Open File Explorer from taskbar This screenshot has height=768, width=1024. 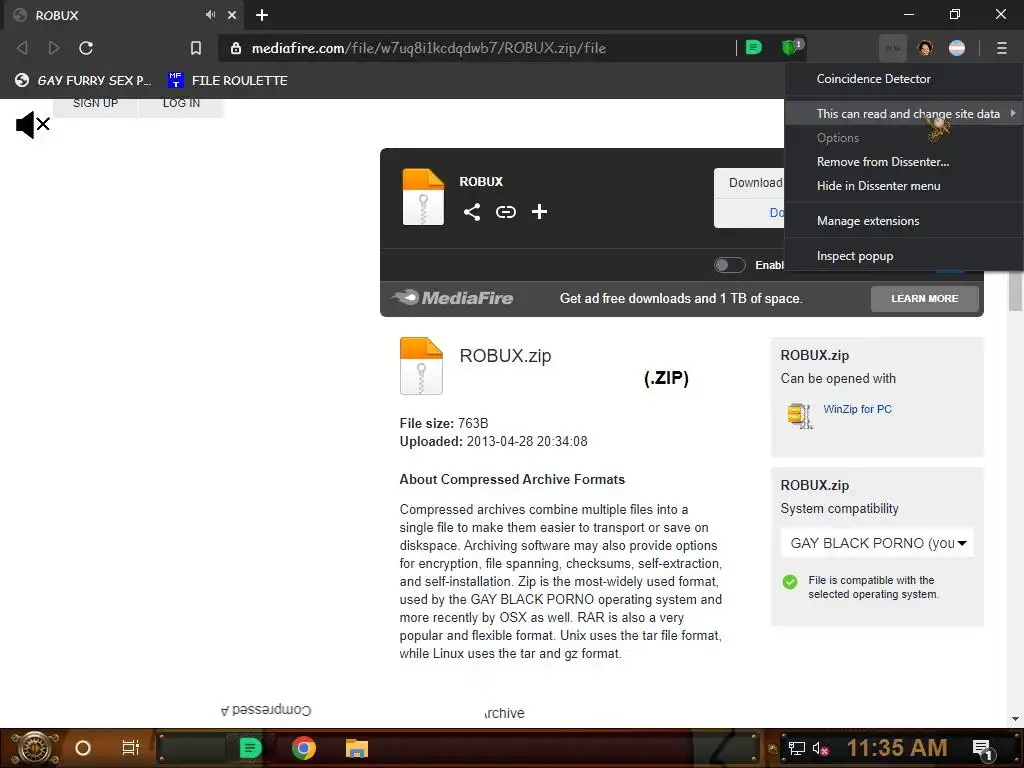pos(357,748)
